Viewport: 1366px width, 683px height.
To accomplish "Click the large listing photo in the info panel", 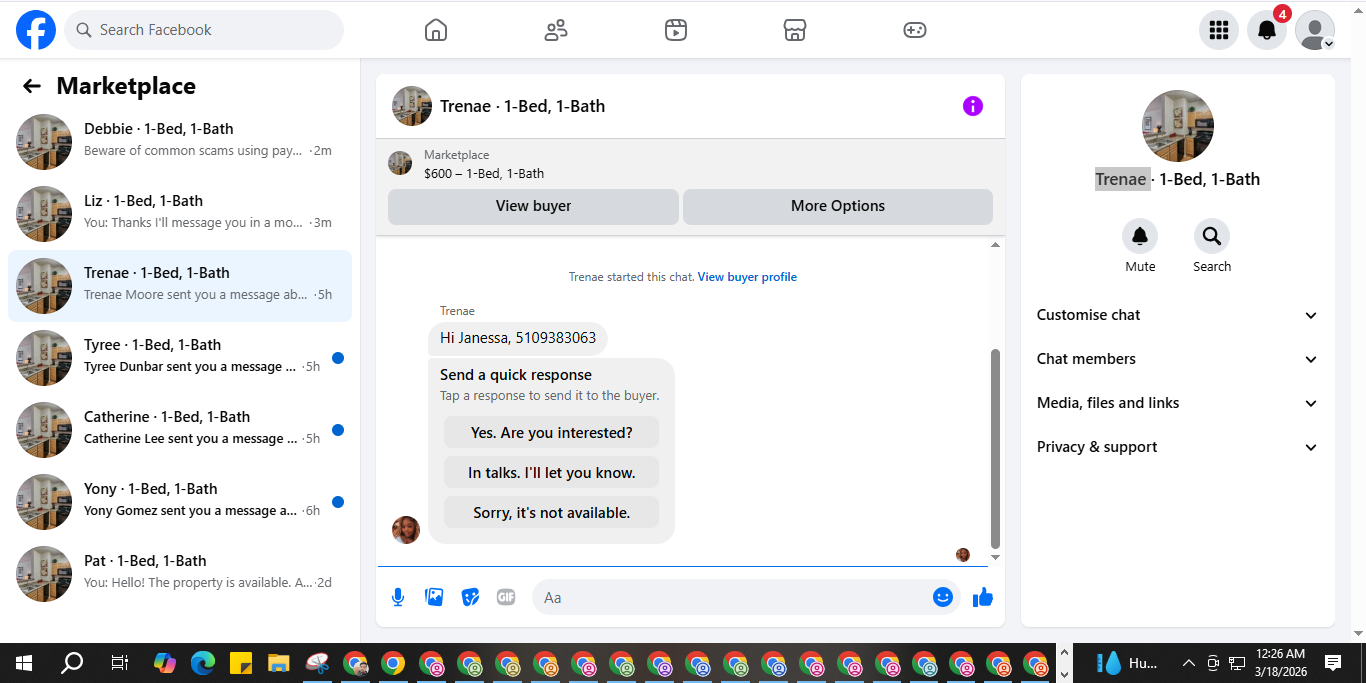I will click(x=1178, y=126).
